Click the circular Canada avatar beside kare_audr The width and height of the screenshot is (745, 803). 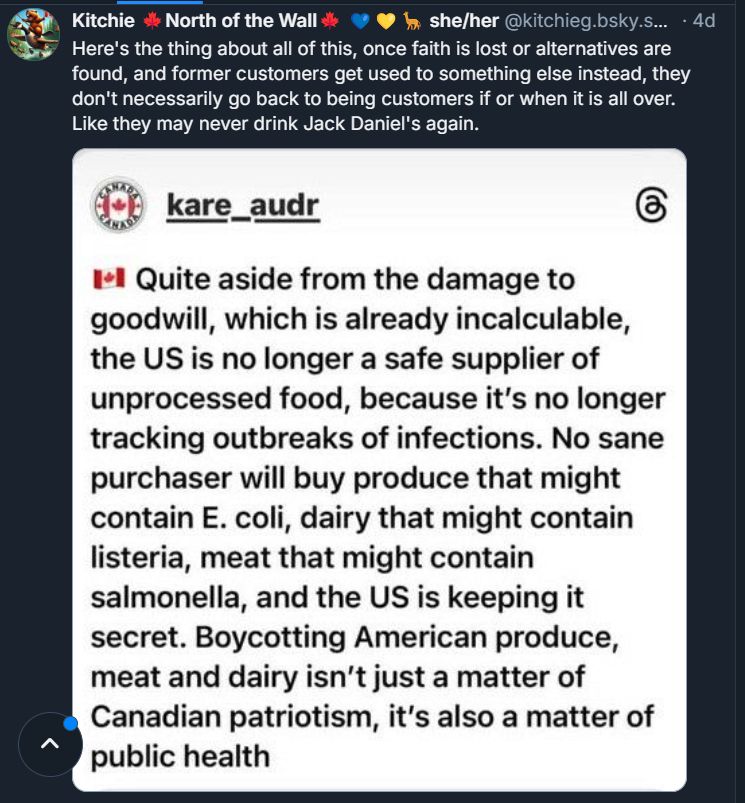pyautogui.click(x=118, y=205)
